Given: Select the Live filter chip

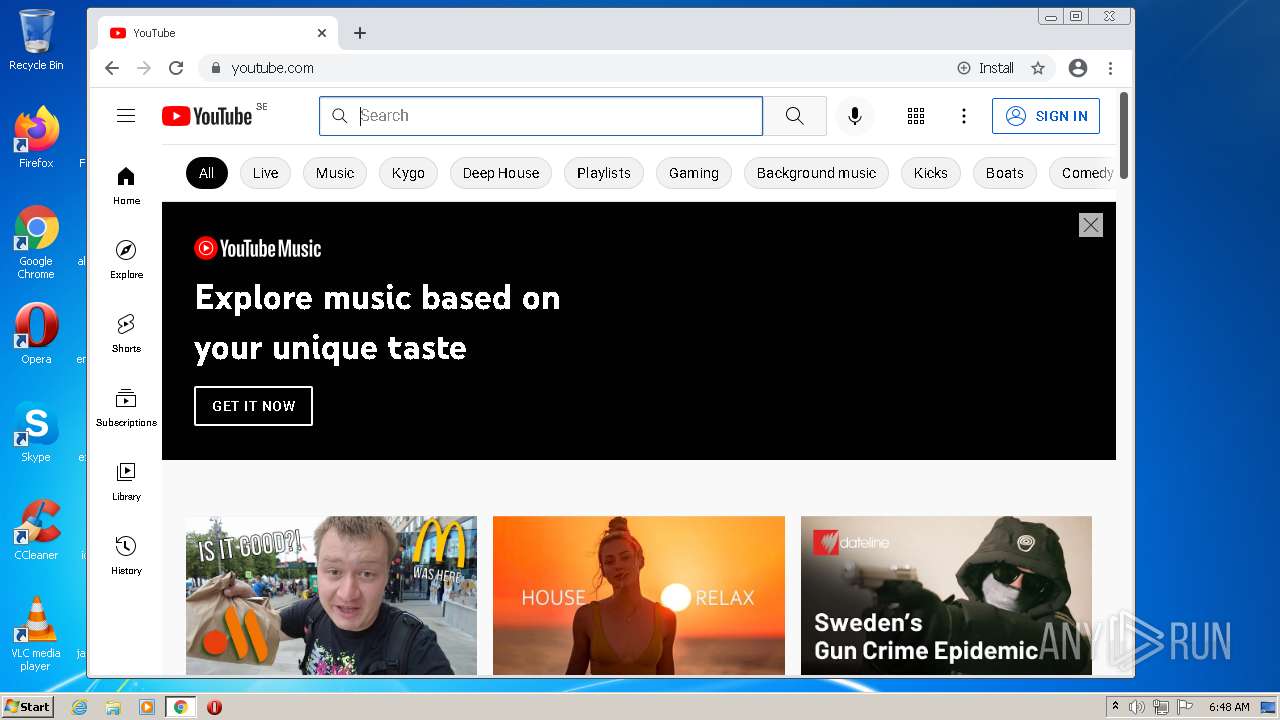Looking at the screenshot, I should [265, 173].
